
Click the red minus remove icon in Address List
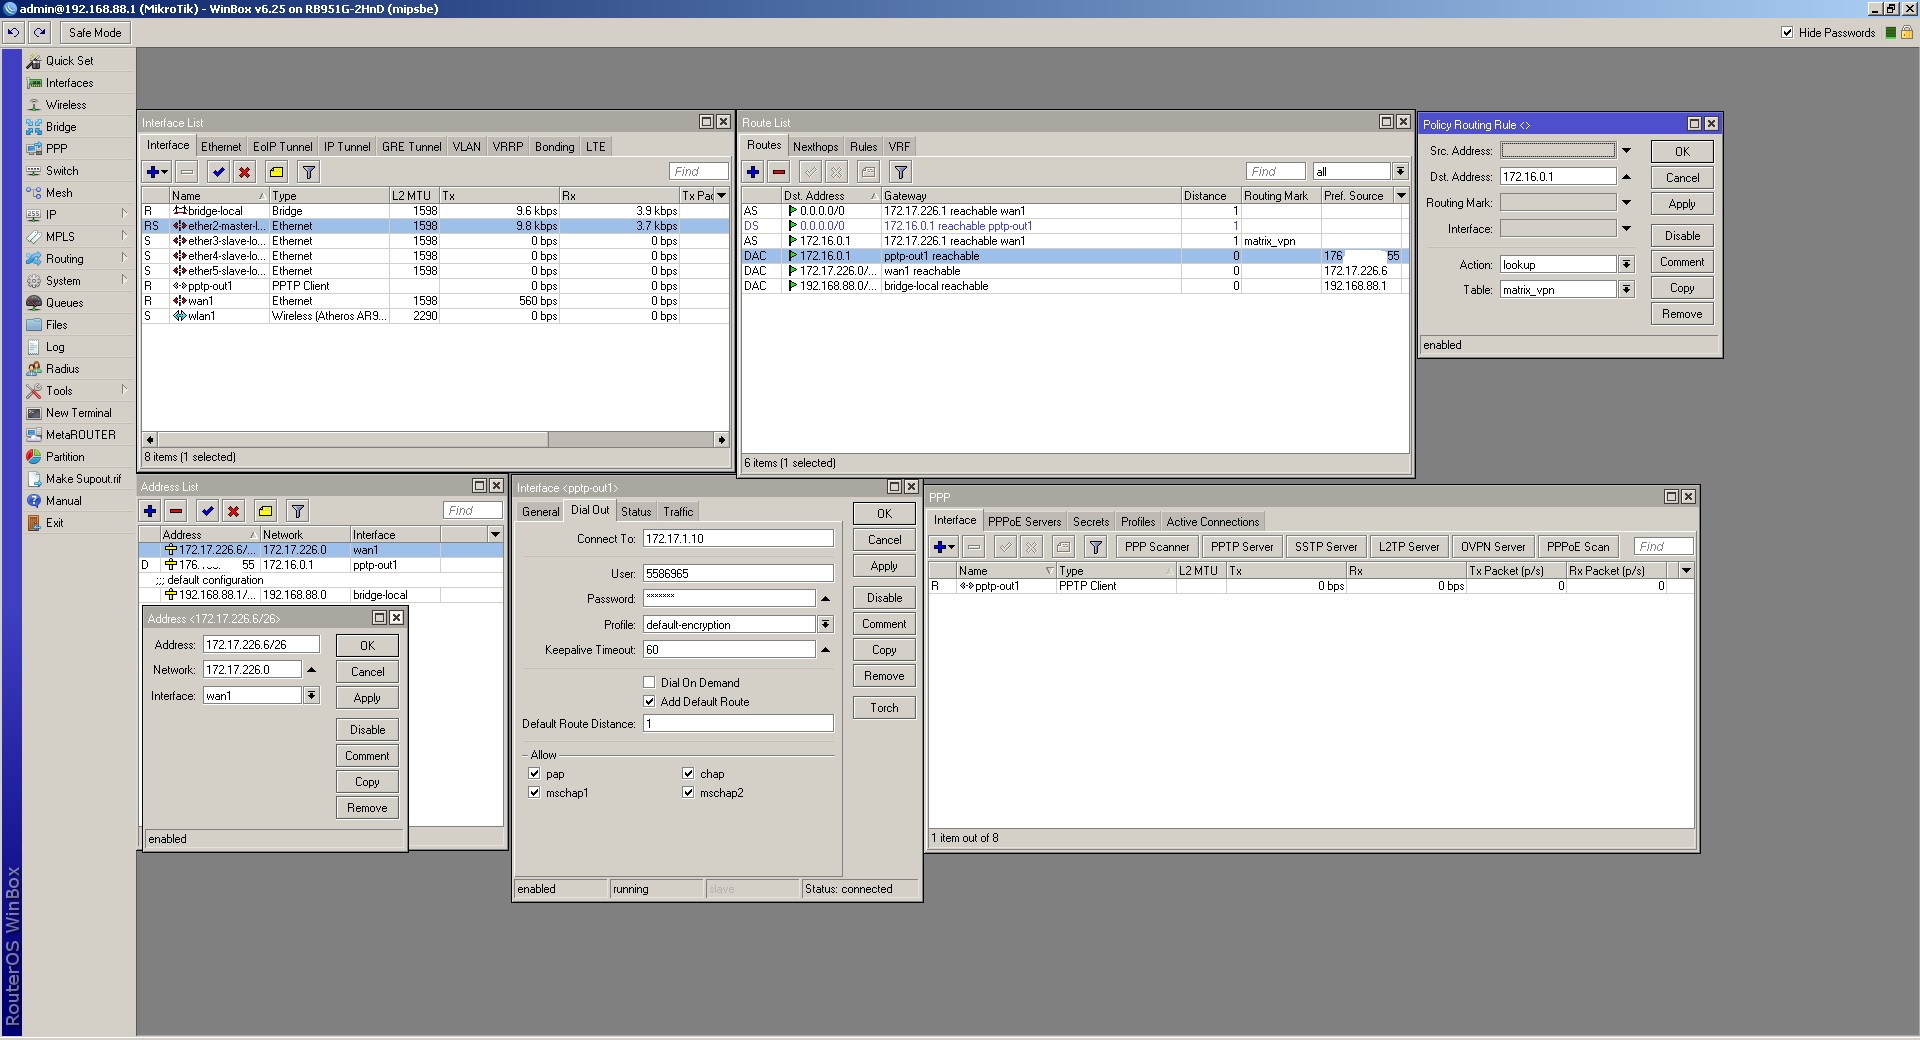point(176,511)
